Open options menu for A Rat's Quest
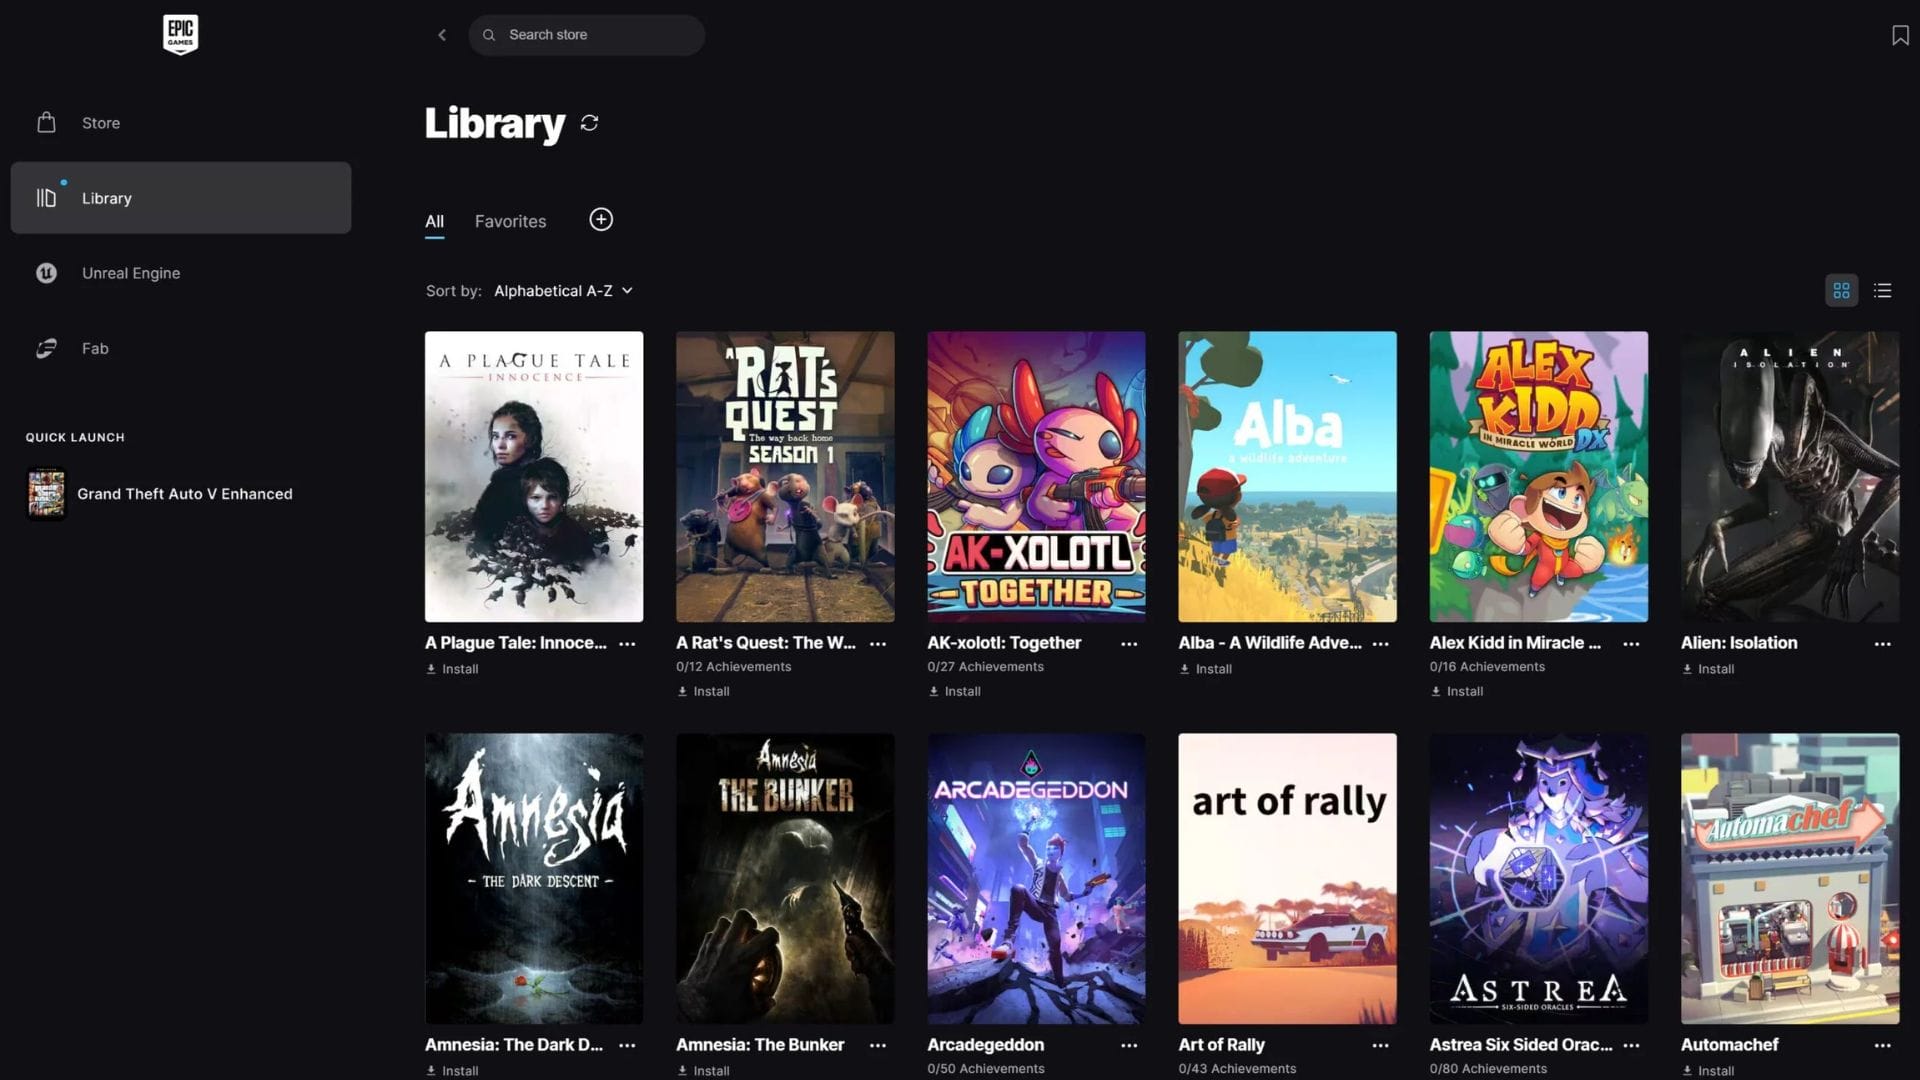This screenshot has height=1080, width=1920. (878, 644)
